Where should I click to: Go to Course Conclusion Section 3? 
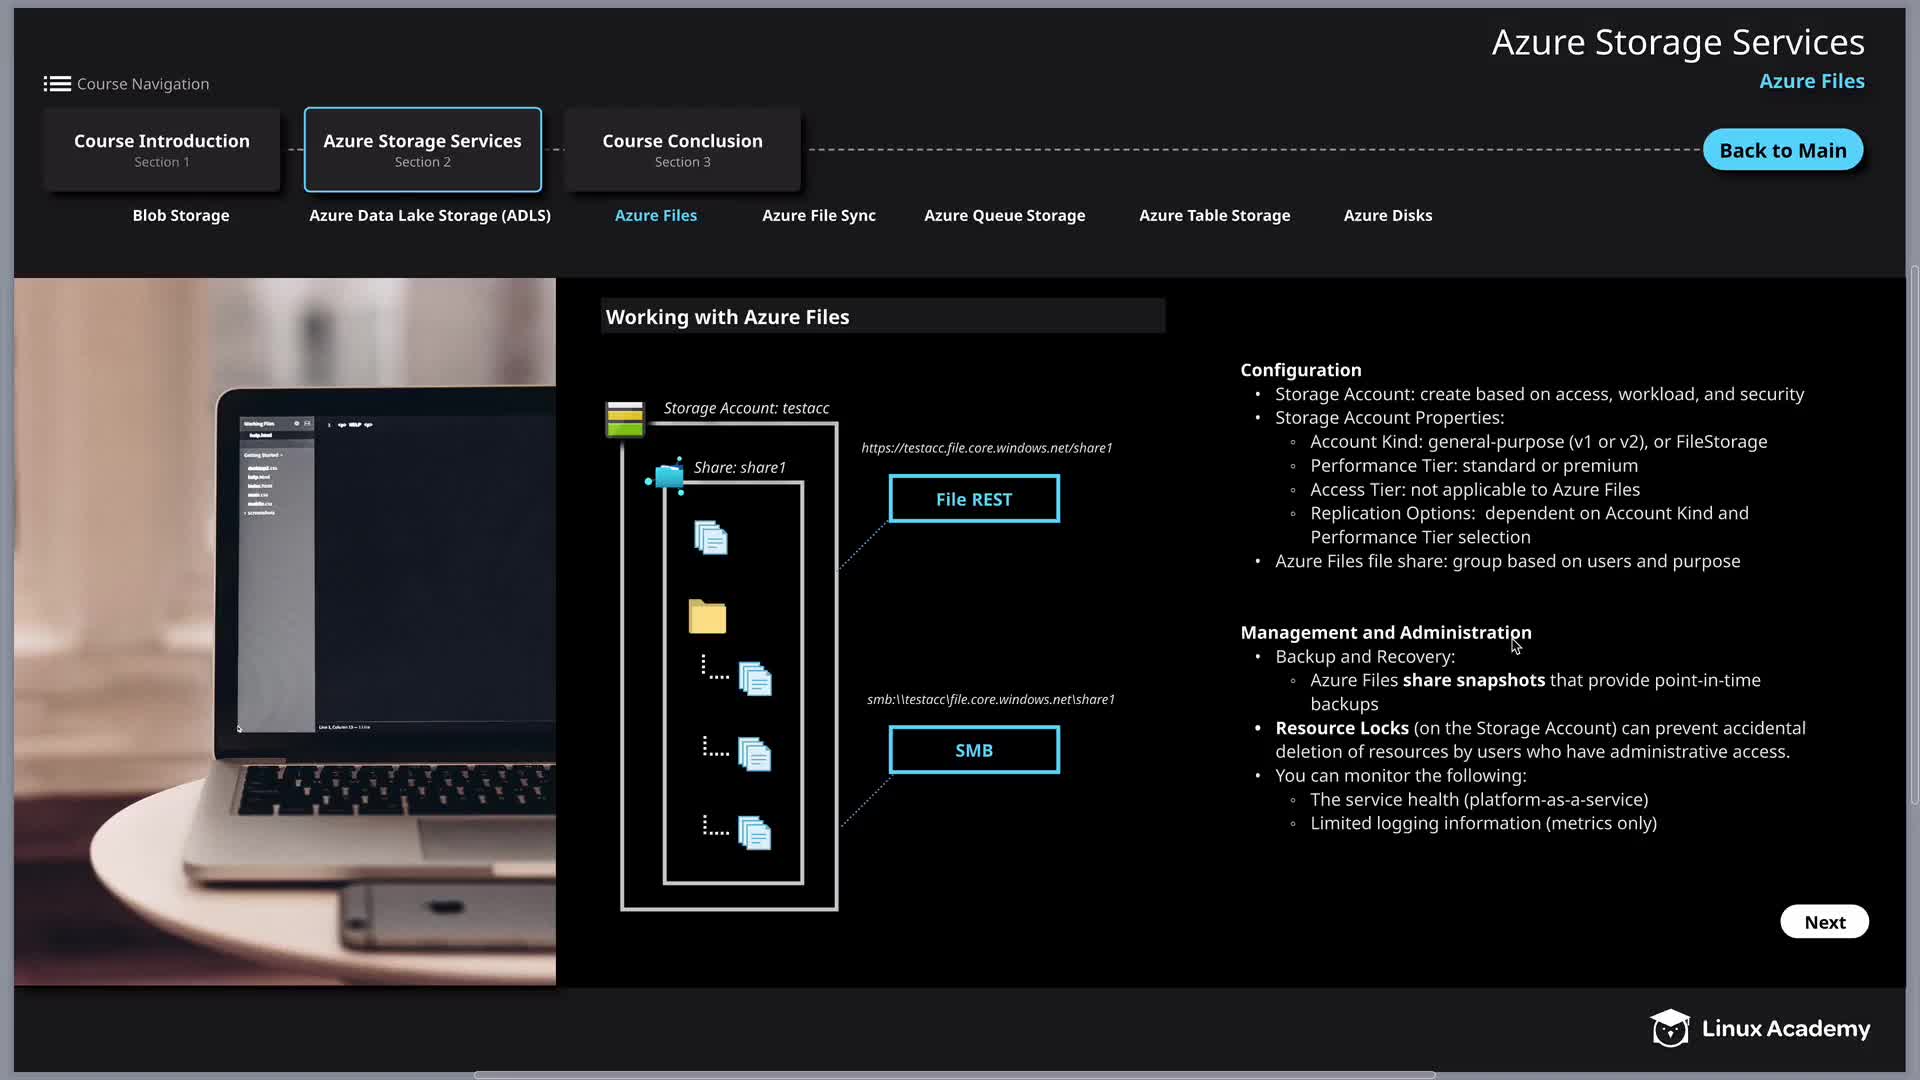click(682, 150)
